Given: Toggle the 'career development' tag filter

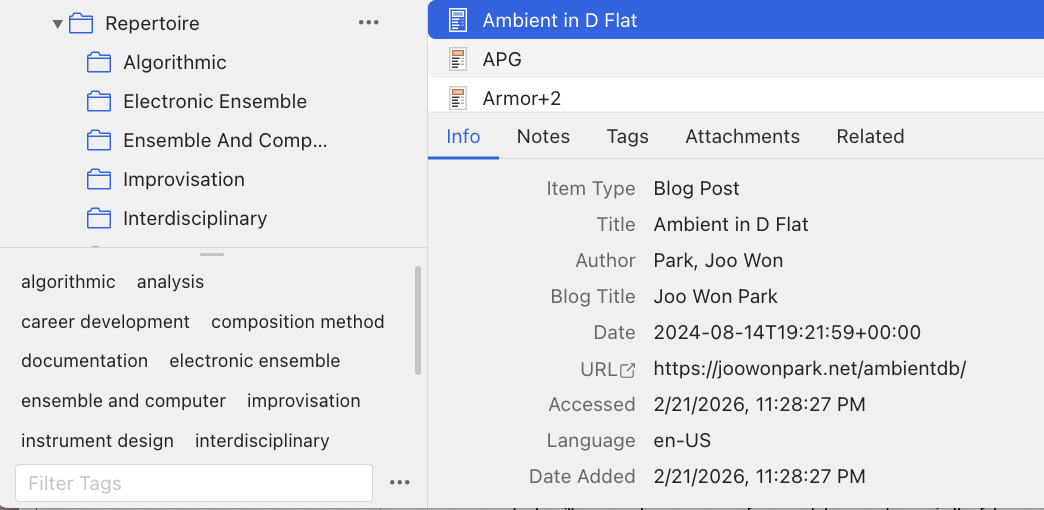Looking at the screenshot, I should [105, 322].
